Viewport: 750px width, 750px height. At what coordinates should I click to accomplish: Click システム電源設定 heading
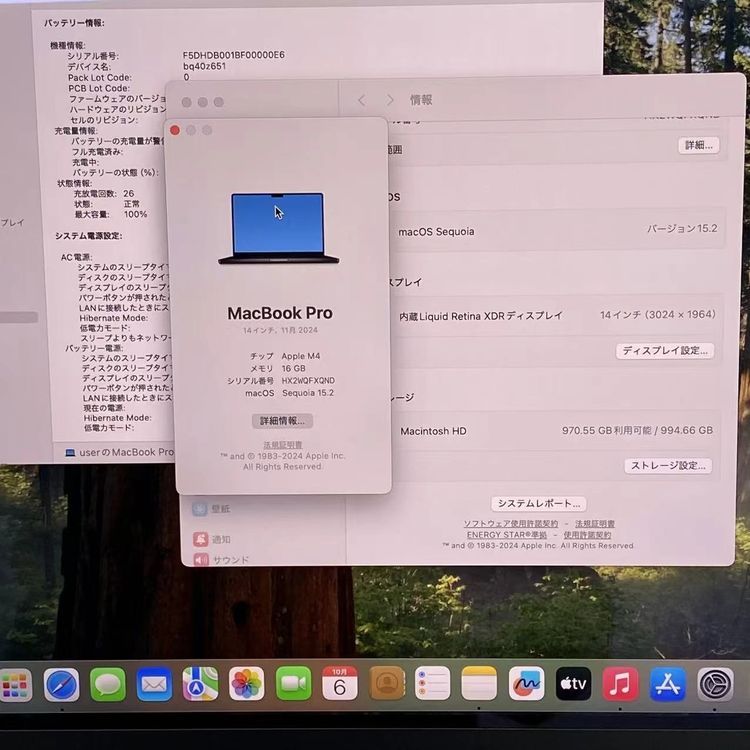click(x=88, y=236)
